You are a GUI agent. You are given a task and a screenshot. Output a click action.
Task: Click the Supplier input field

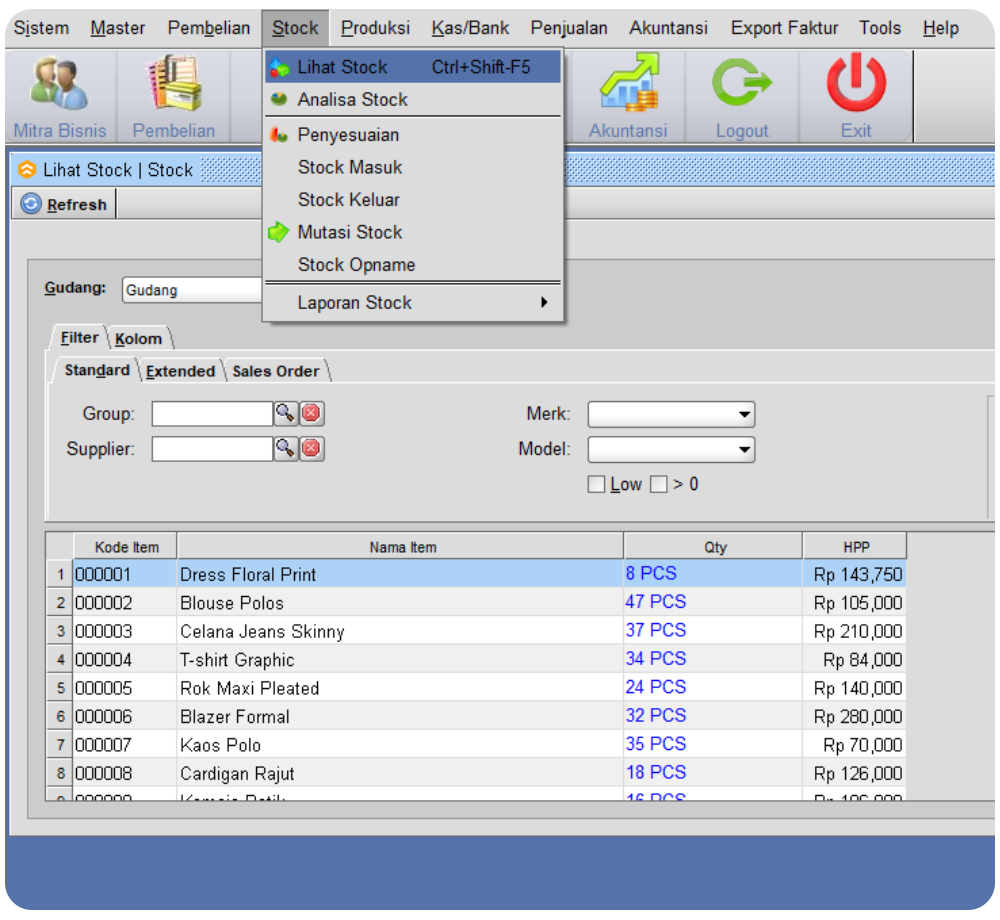tap(212, 449)
